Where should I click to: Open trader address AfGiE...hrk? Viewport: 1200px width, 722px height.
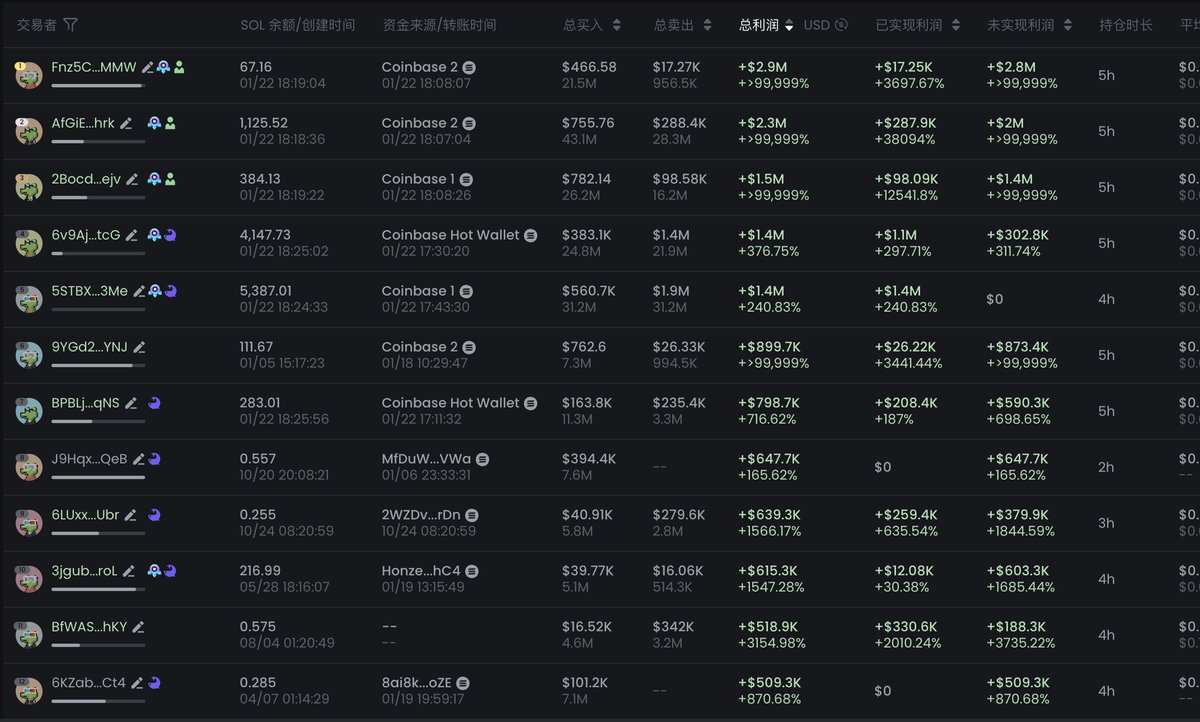(x=83, y=123)
